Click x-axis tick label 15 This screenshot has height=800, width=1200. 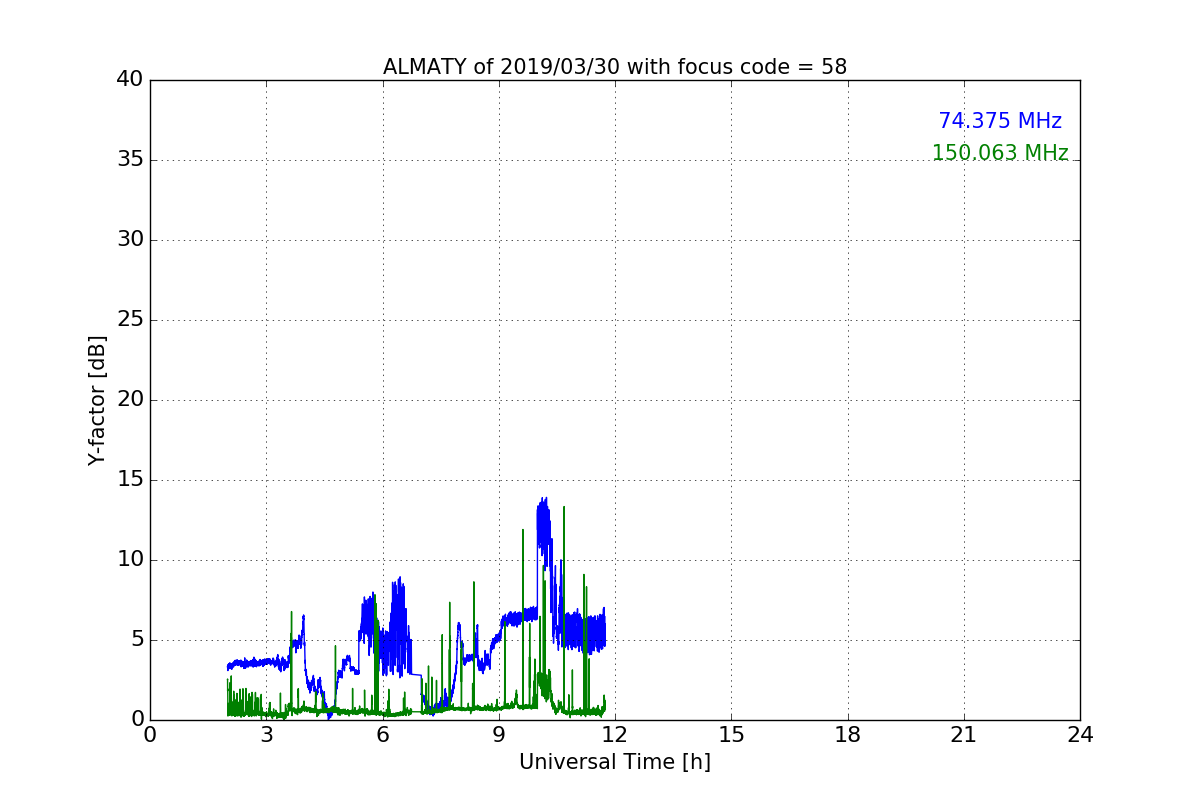731,735
